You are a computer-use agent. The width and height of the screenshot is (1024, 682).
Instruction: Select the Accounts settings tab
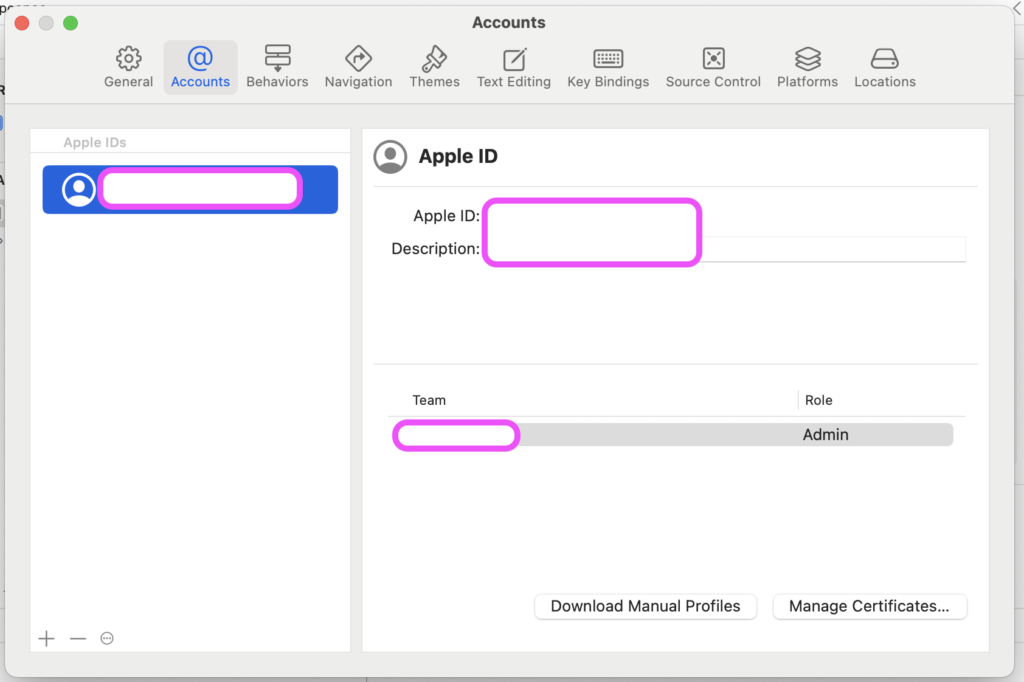point(200,67)
